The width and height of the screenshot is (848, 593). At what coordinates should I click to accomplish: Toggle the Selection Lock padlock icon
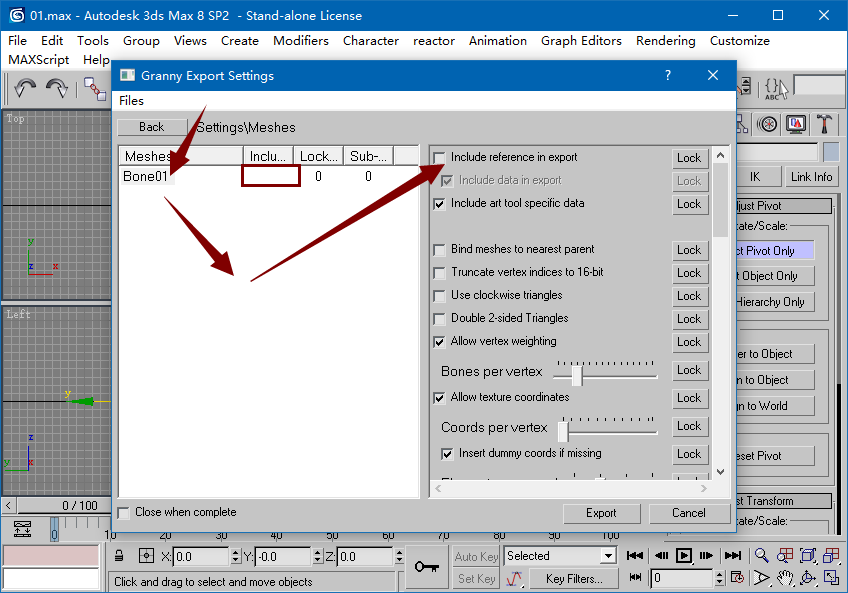pos(120,556)
